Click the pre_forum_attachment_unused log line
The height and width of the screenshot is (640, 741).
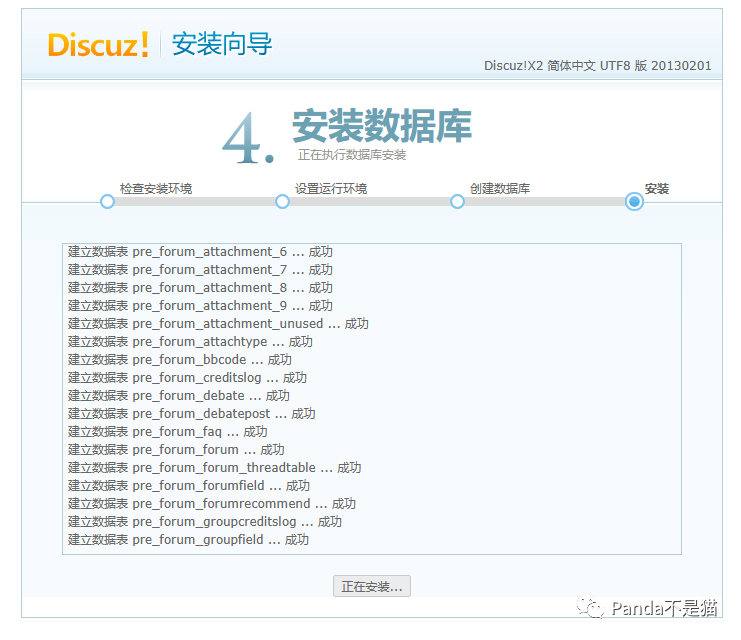click(218, 323)
